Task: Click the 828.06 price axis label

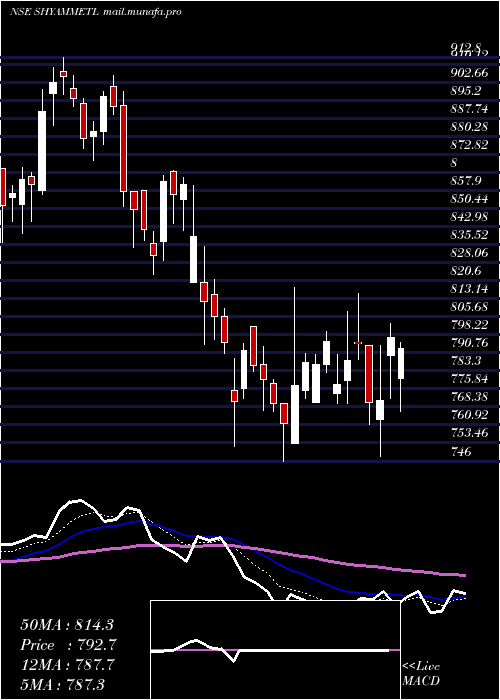Action: (x=469, y=253)
